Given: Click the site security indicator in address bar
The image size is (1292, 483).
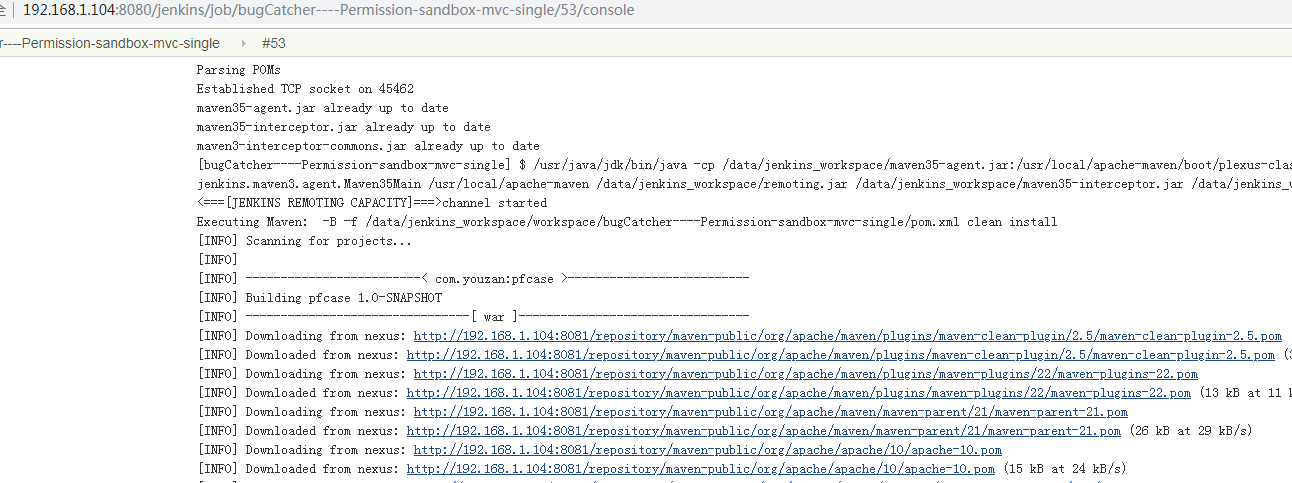Looking at the screenshot, I should pos(4,11).
